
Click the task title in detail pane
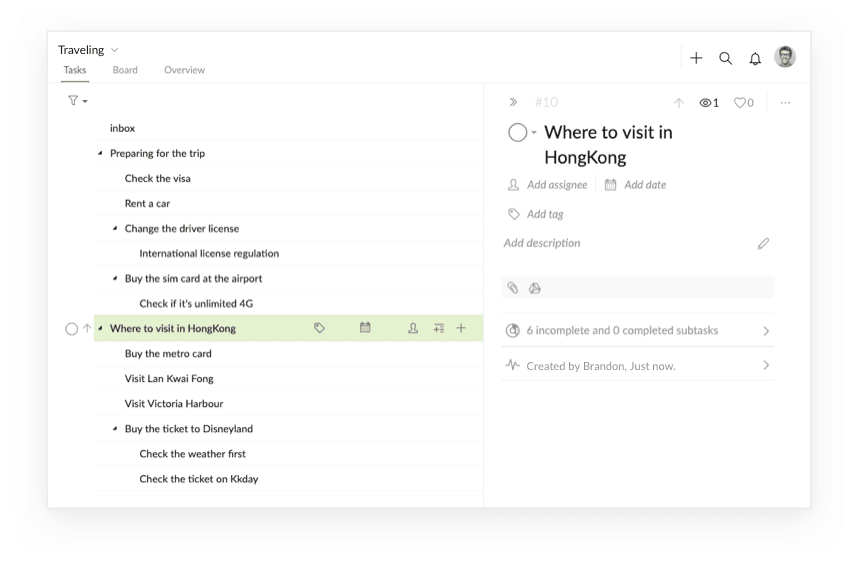coord(608,145)
